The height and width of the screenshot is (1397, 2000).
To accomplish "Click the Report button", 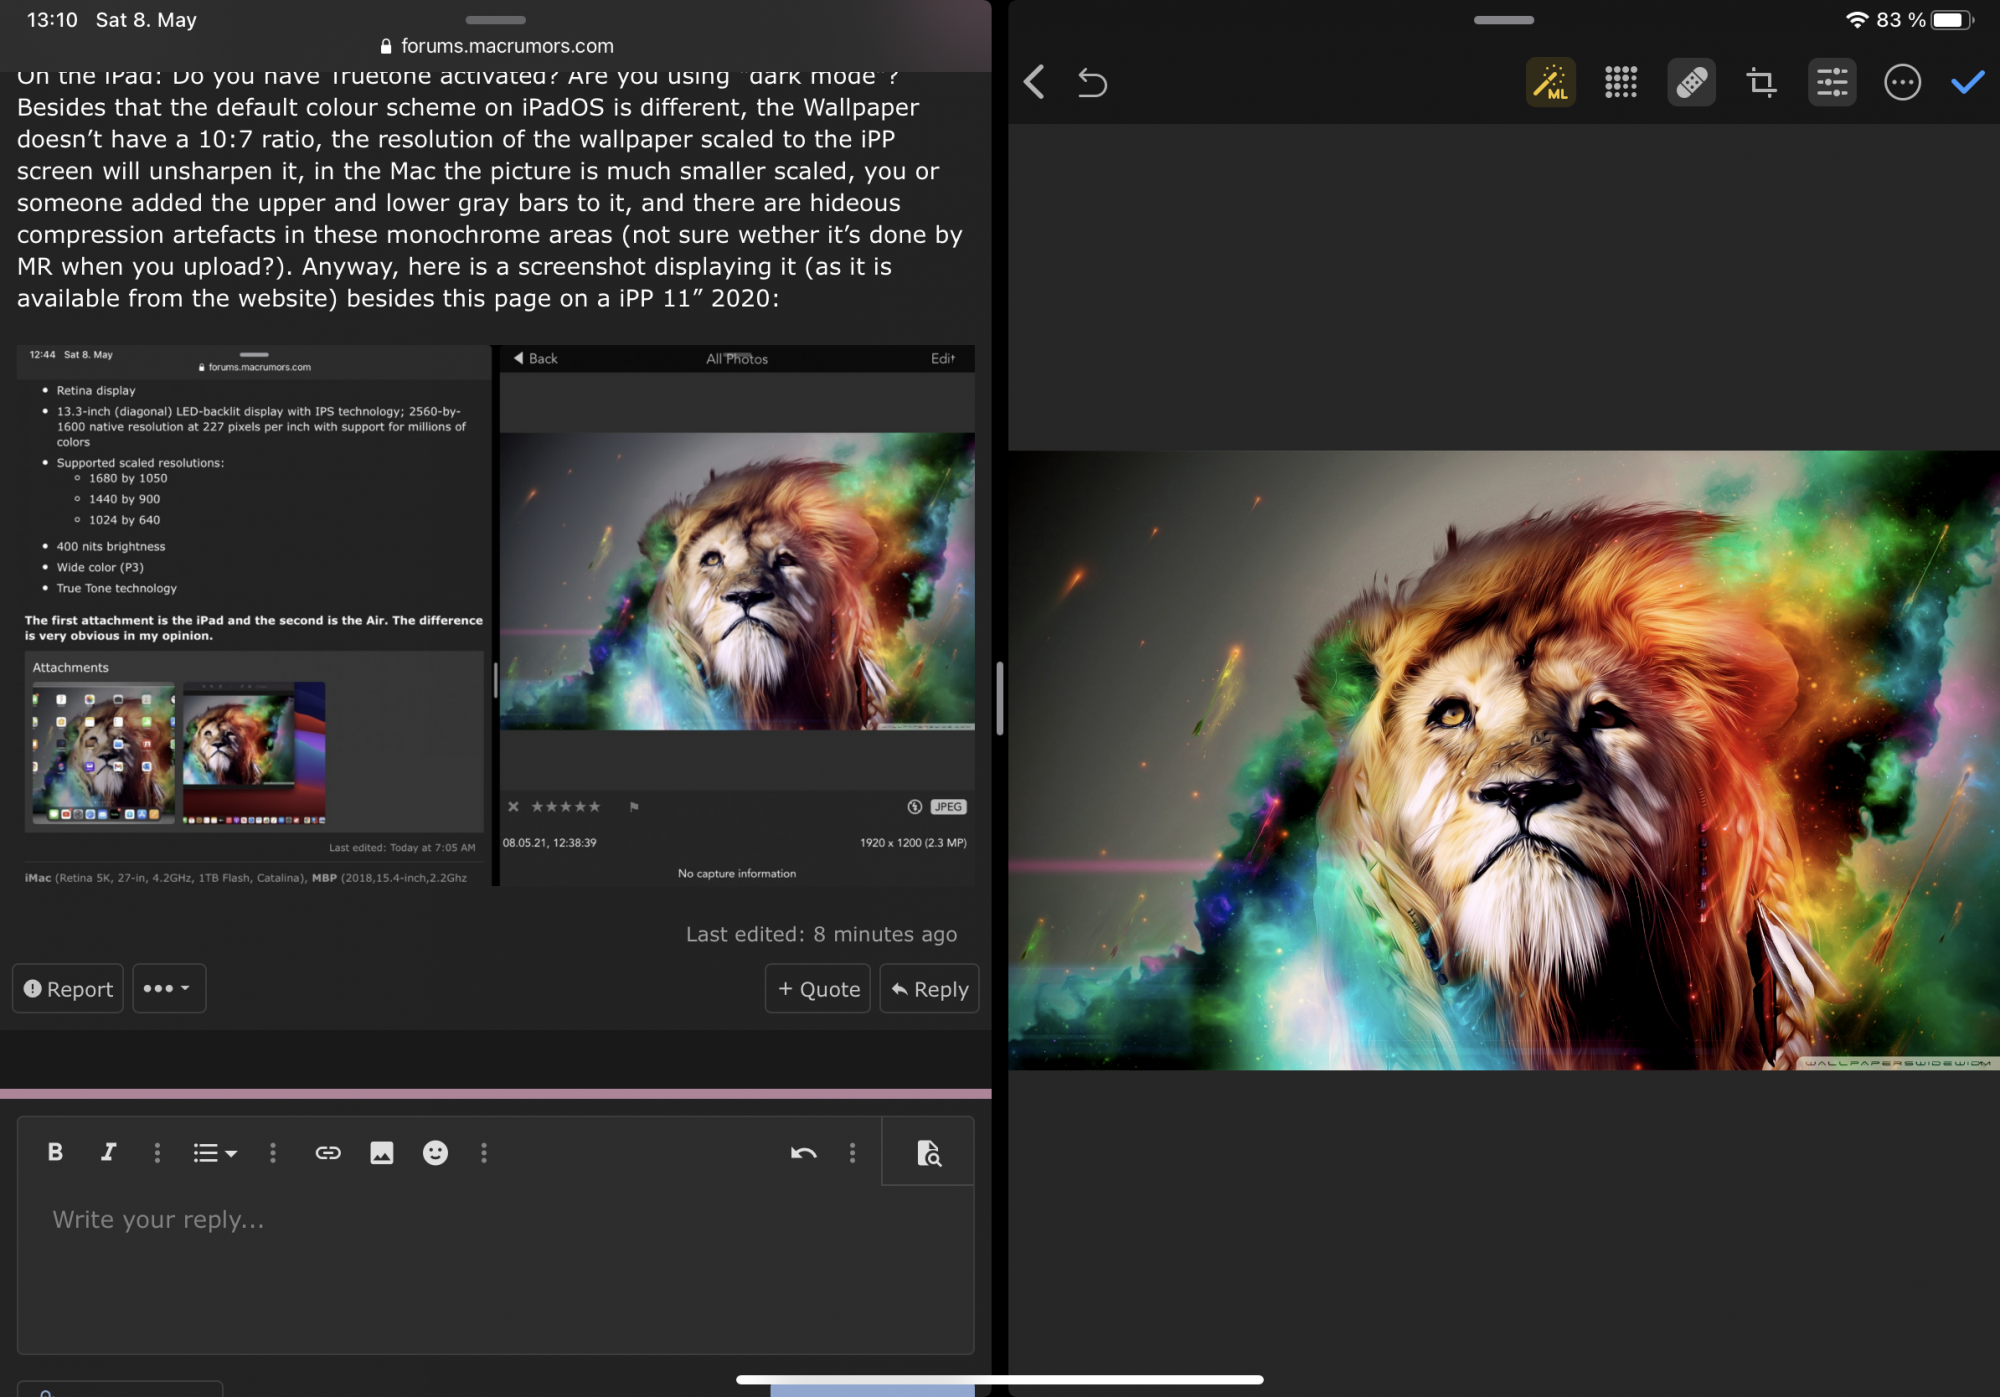I will click(68, 988).
